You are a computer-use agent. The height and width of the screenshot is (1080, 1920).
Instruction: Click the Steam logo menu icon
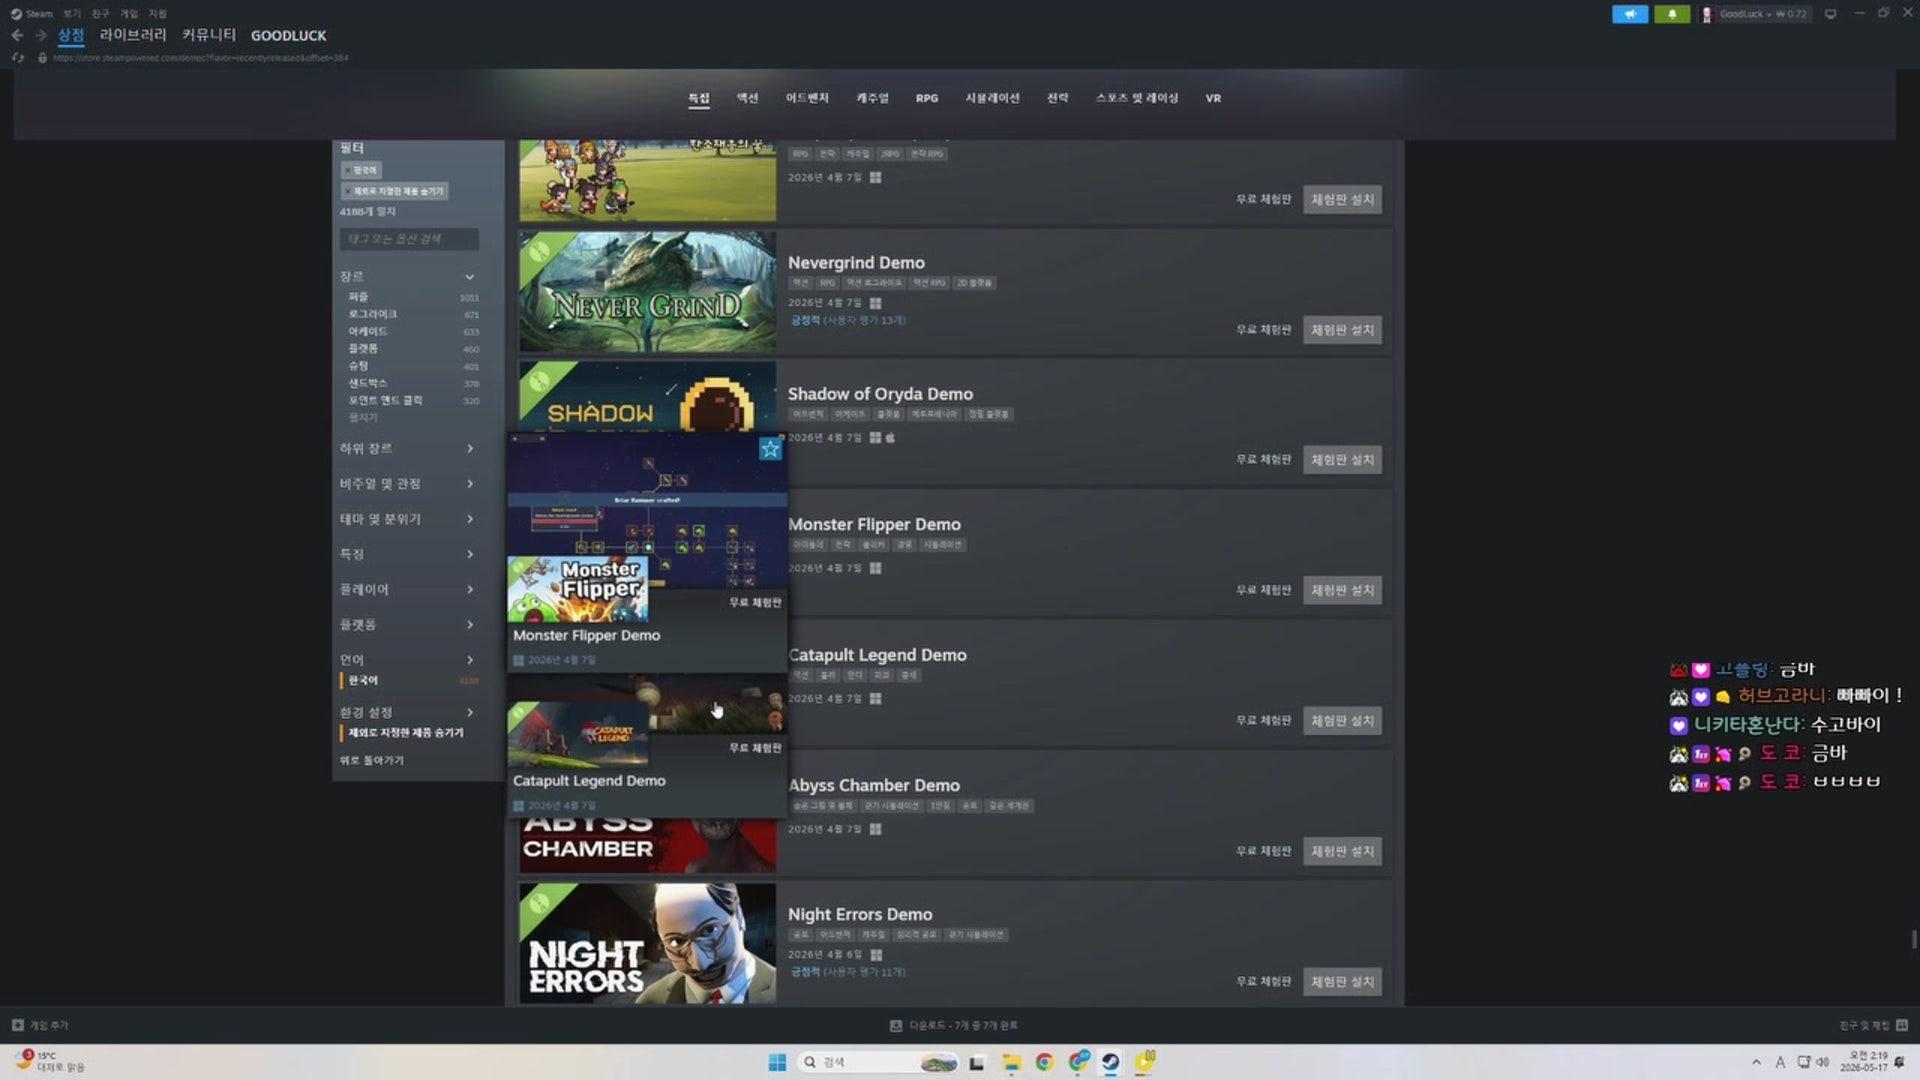coord(16,14)
